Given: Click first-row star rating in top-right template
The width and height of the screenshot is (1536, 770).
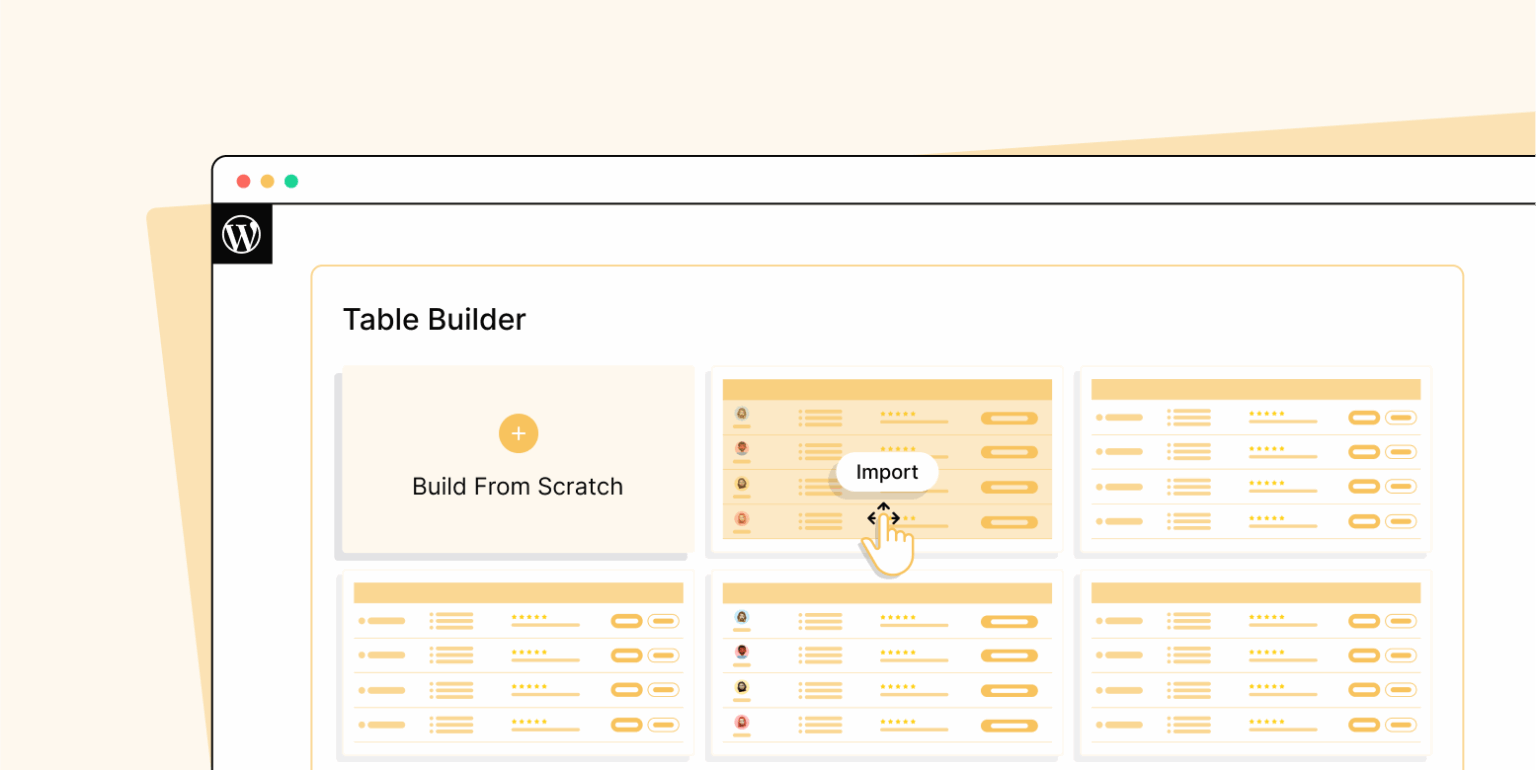Looking at the screenshot, I should (x=1267, y=412).
